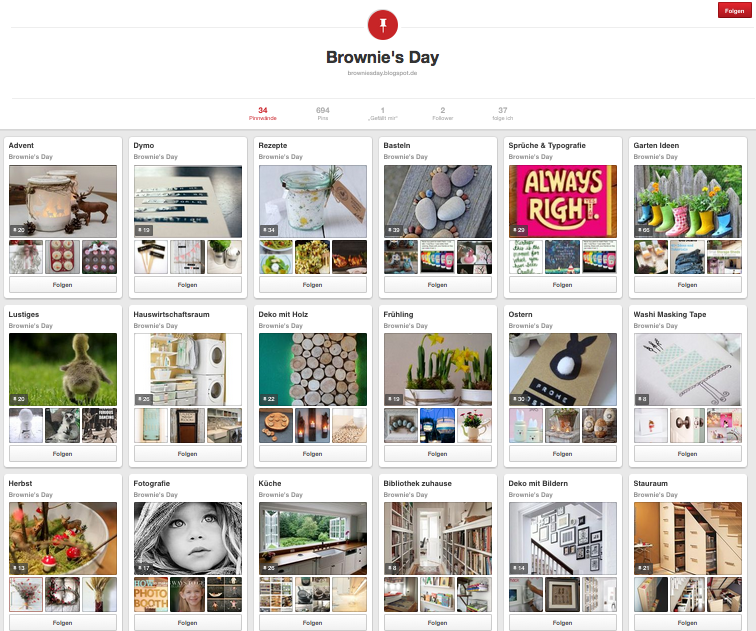Click the red pin profile icon
Image resolution: width=756 pixels, height=631 pixels.
(x=383, y=25)
